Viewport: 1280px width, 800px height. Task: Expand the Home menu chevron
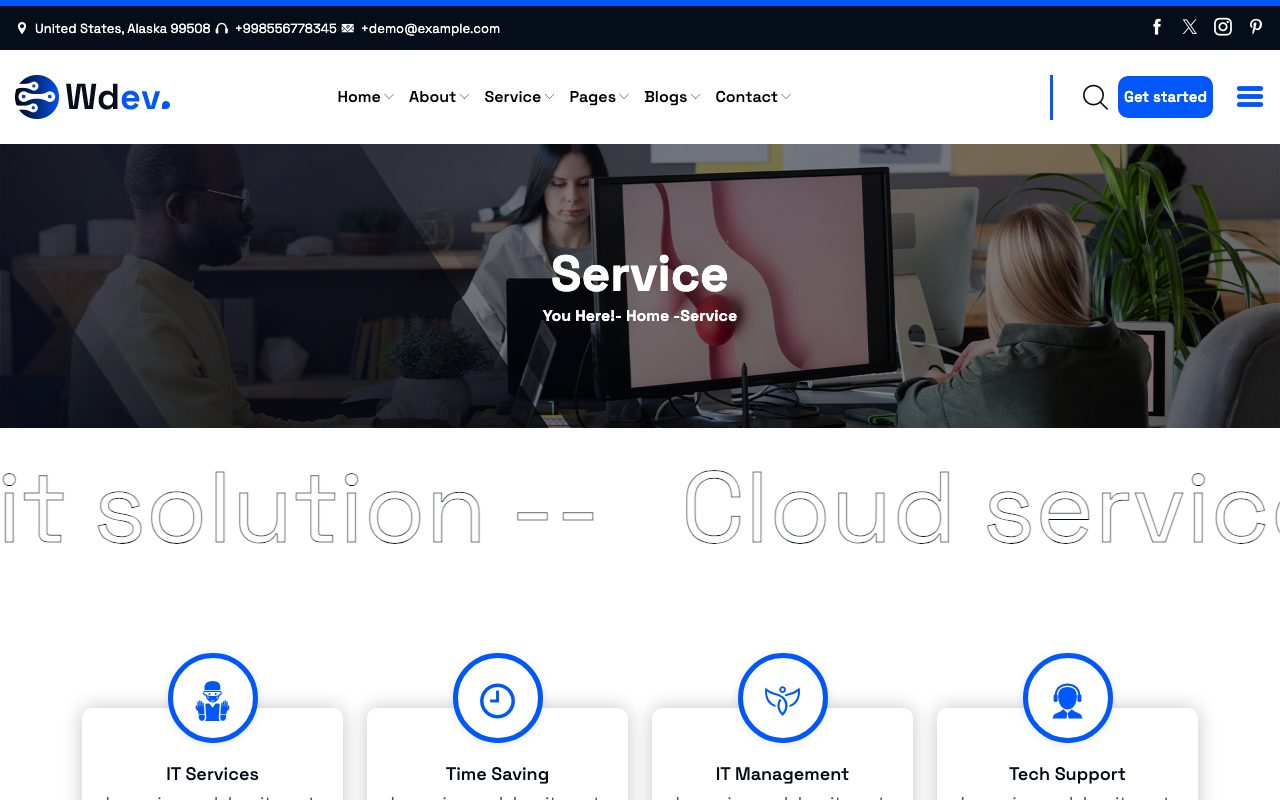[389, 97]
